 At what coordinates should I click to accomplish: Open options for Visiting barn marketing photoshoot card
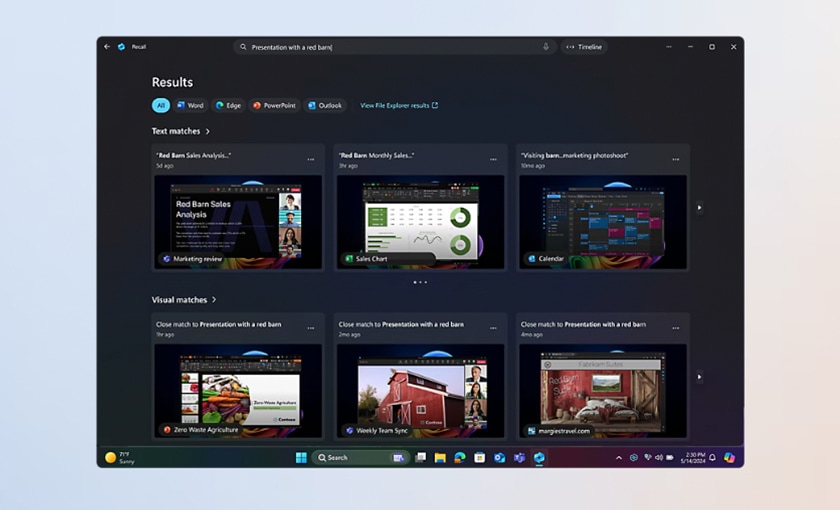(676, 160)
